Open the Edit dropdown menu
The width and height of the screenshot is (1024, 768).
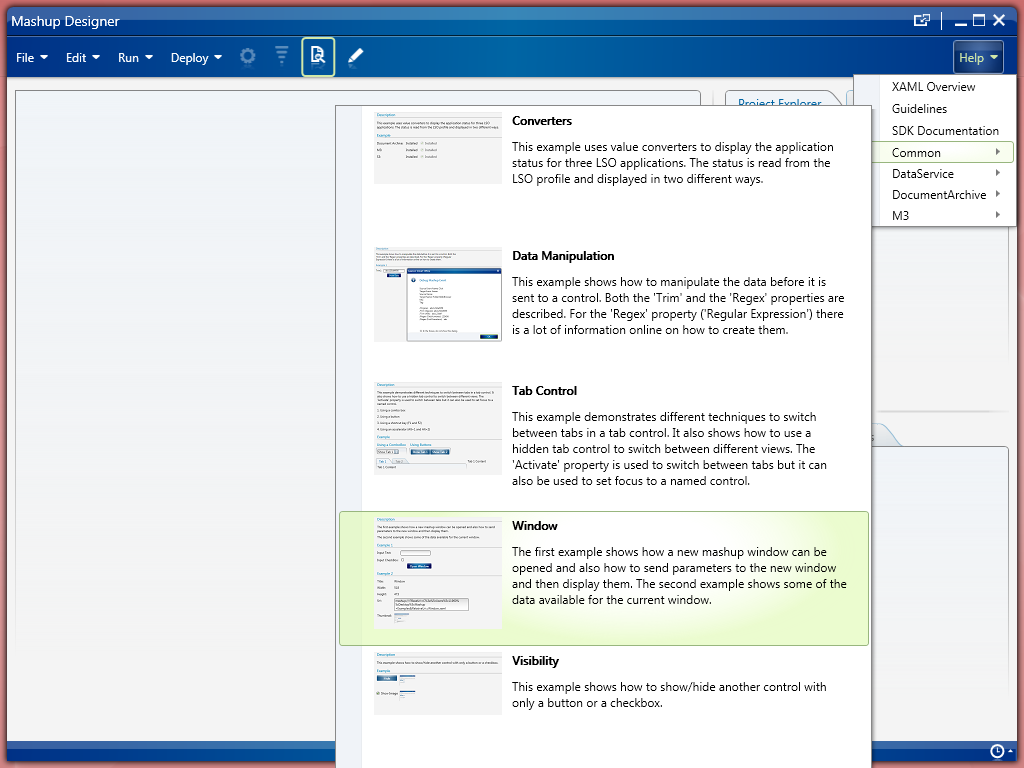click(83, 58)
